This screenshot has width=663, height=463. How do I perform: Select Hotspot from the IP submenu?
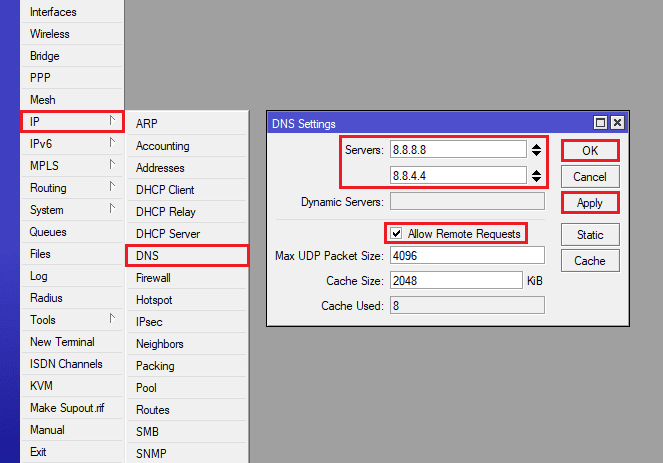tap(187, 300)
